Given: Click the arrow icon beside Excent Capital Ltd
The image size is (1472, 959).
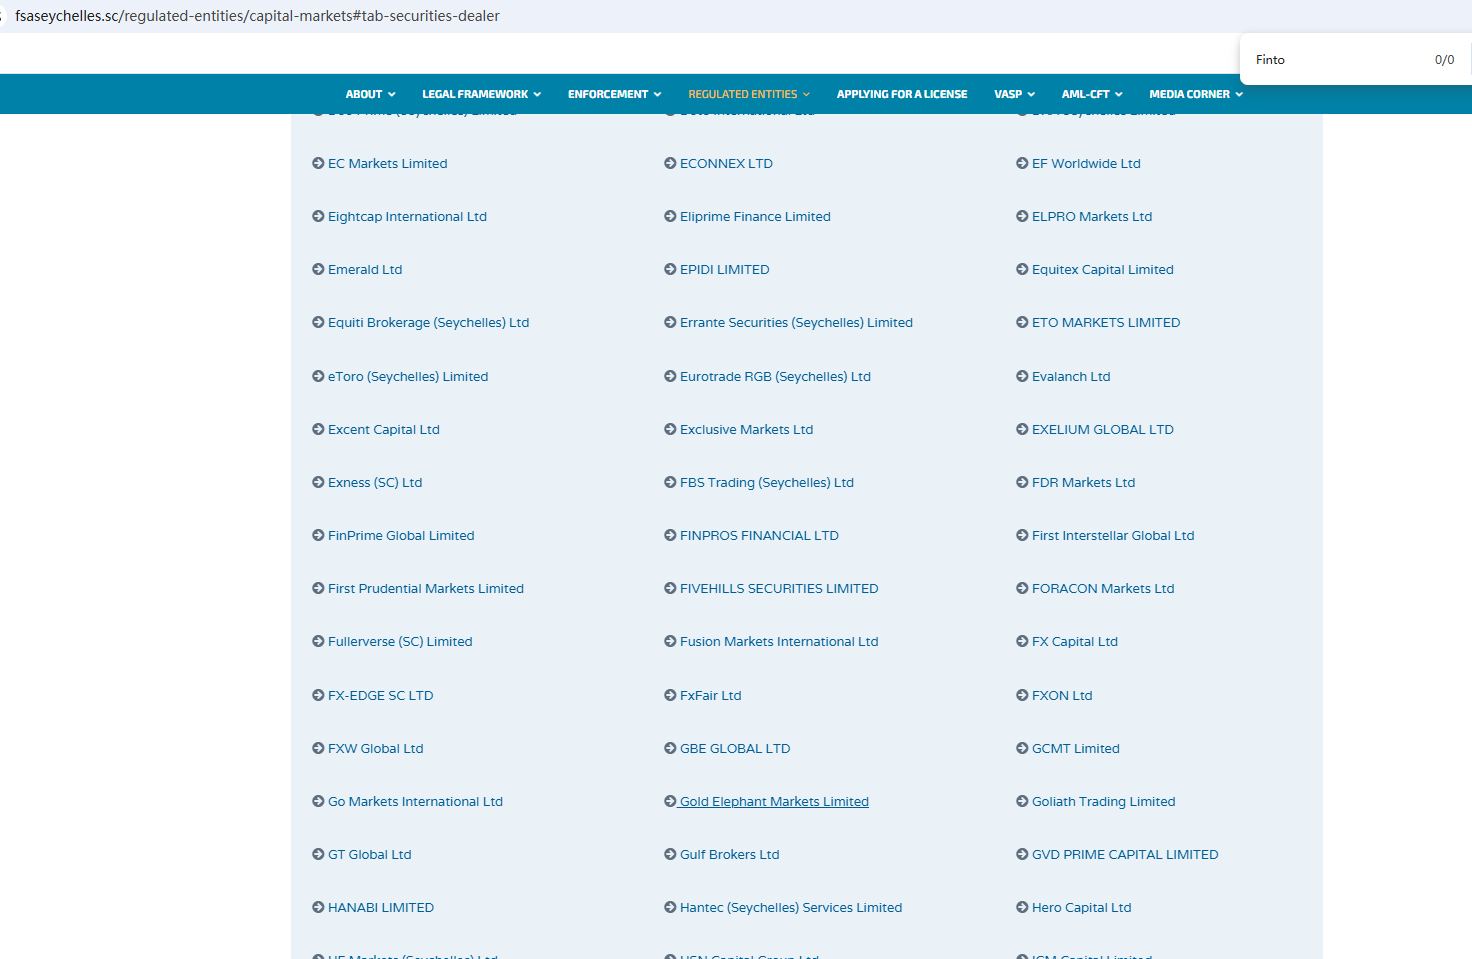Looking at the screenshot, I should pyautogui.click(x=318, y=429).
